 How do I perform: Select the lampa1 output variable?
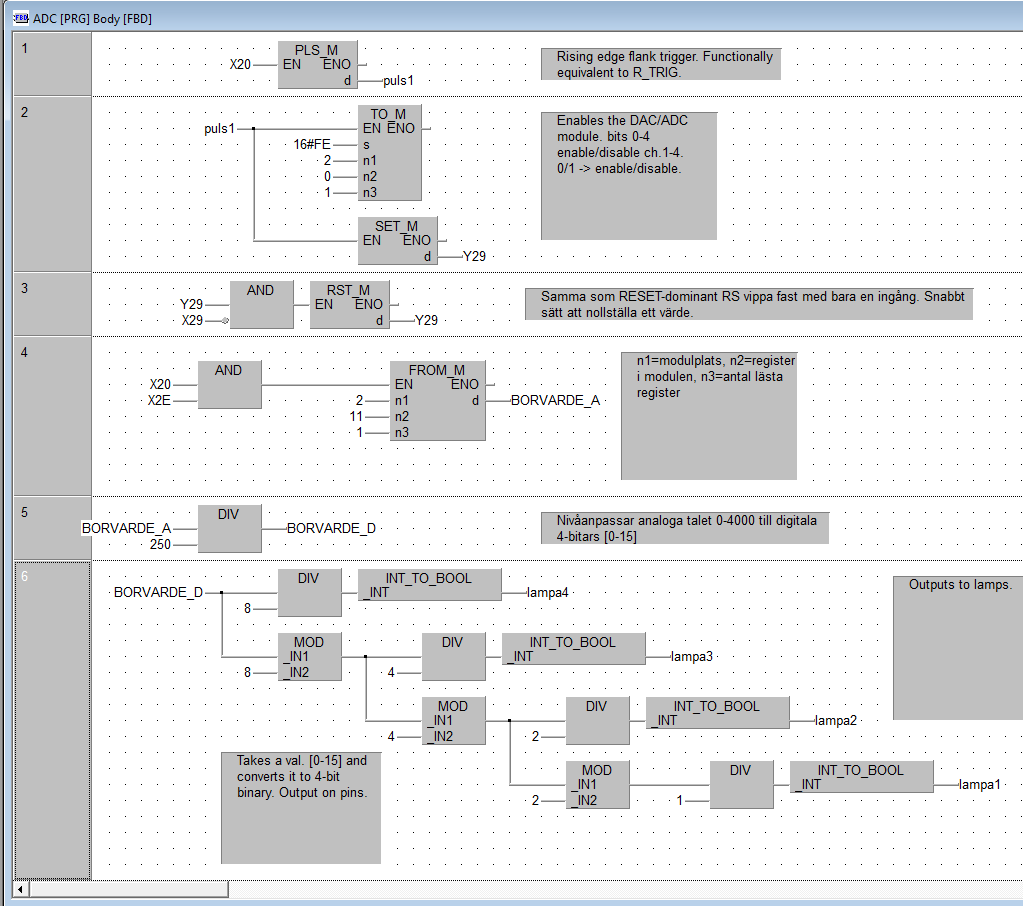979,785
